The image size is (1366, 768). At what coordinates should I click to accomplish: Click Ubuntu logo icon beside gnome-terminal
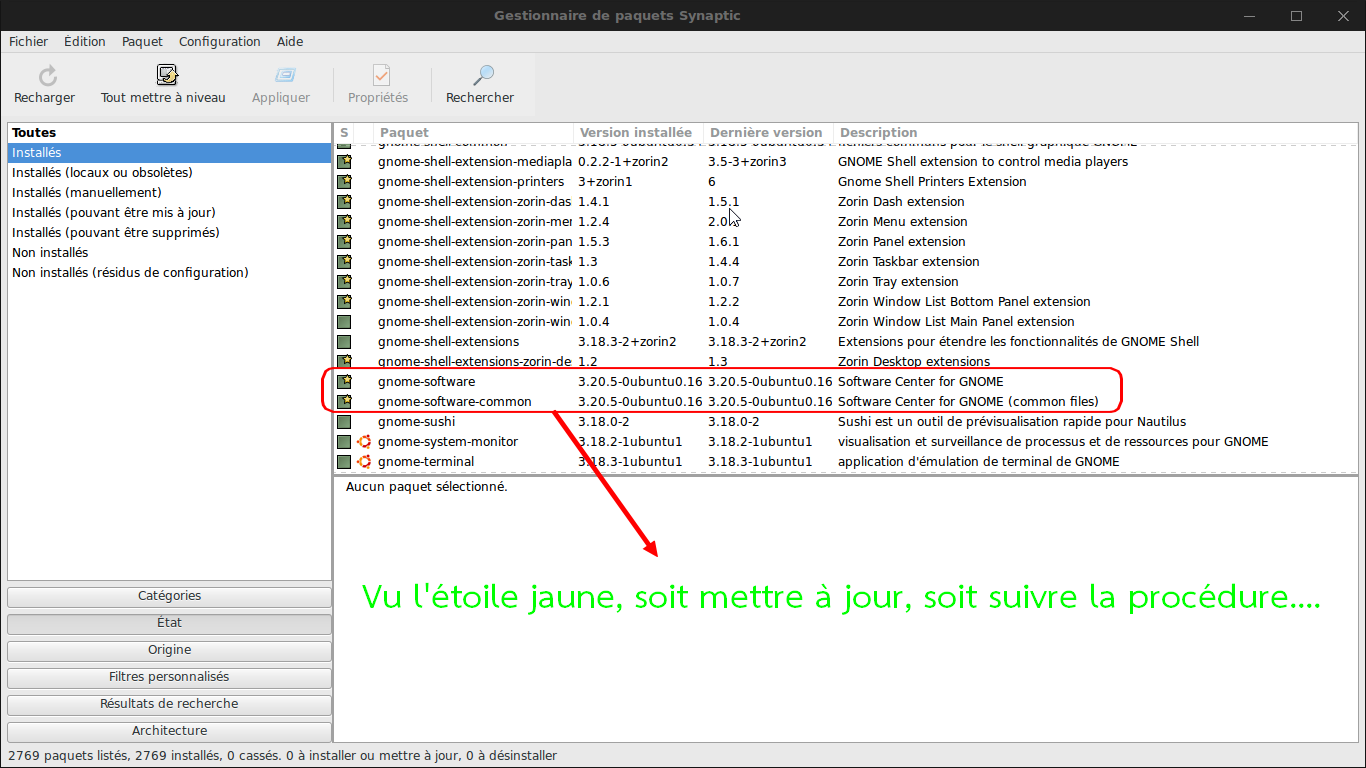(x=364, y=462)
